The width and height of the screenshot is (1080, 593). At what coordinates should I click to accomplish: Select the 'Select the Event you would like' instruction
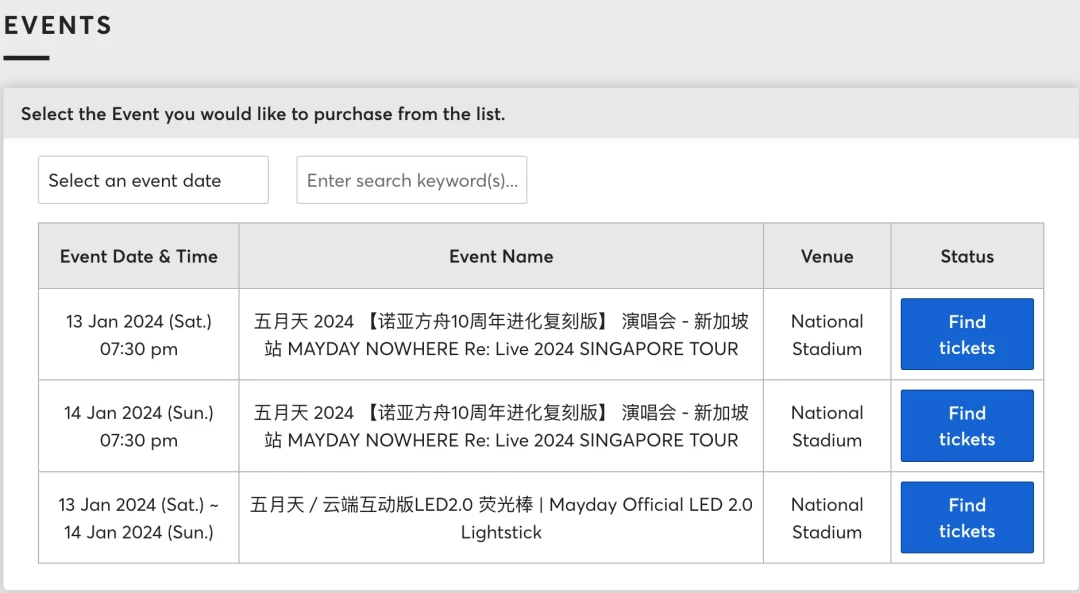pos(262,114)
